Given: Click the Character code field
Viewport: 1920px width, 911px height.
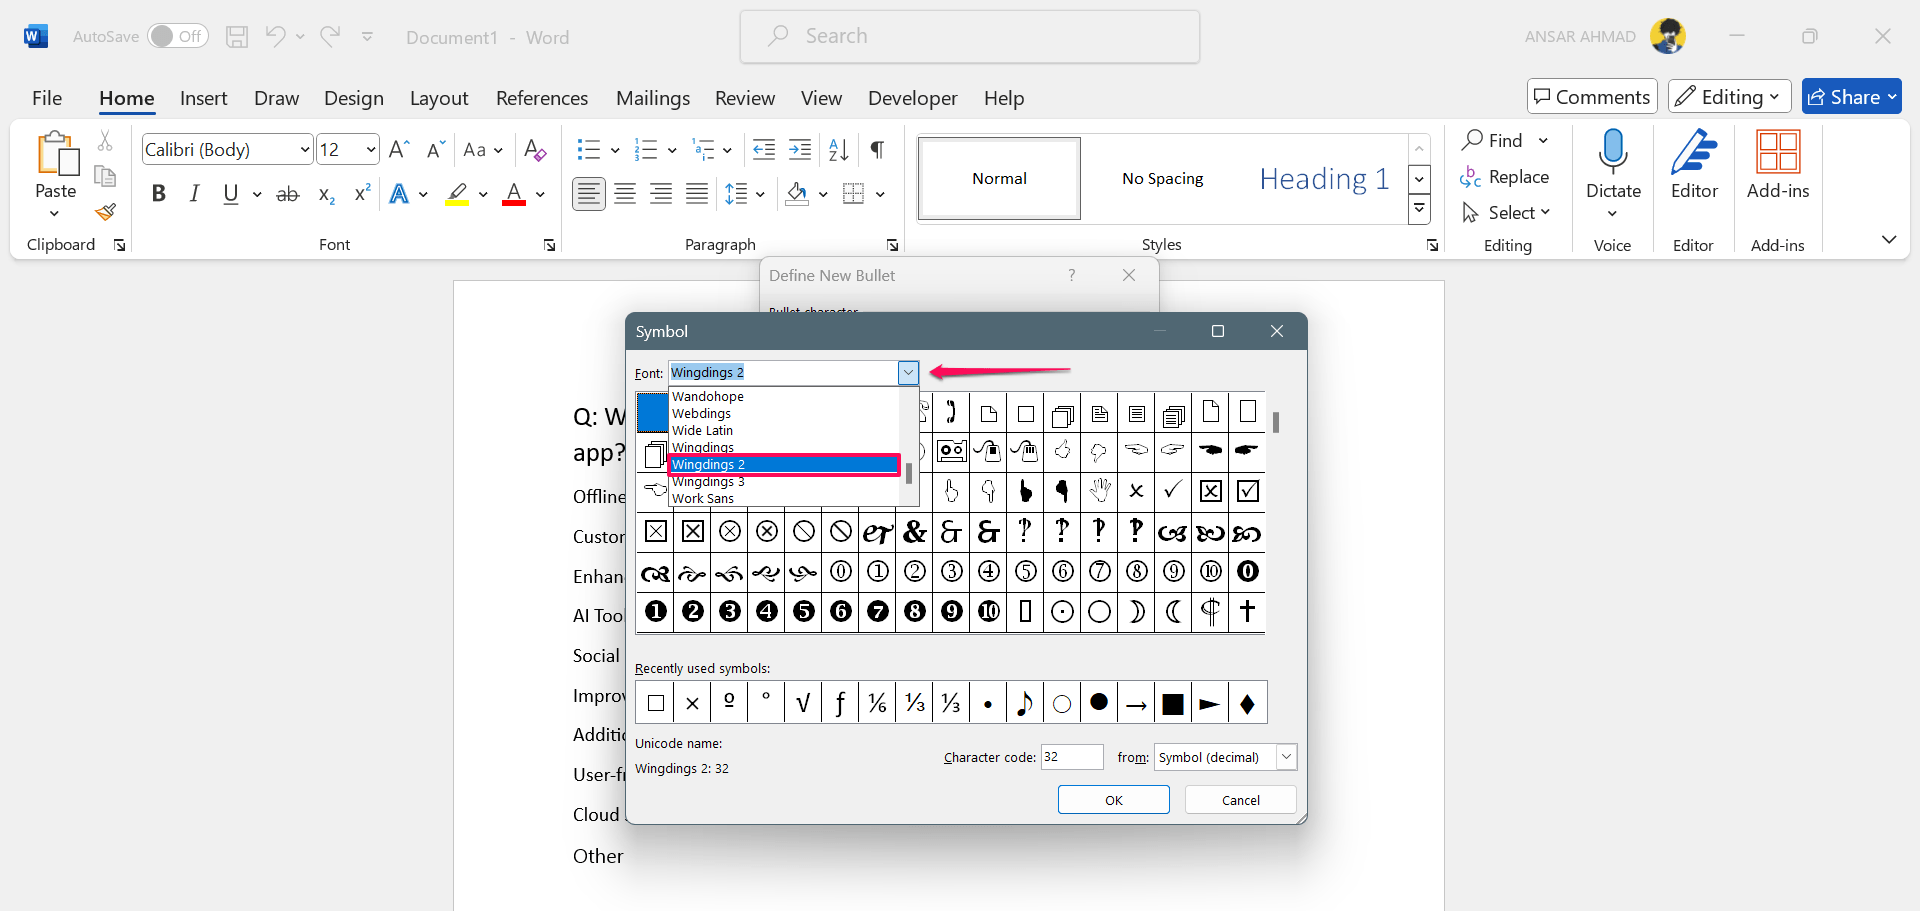Looking at the screenshot, I should [x=1072, y=757].
